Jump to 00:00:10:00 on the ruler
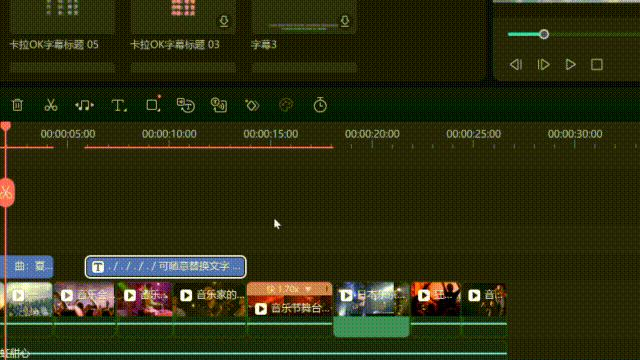This screenshot has width=640, height=360. (169, 134)
